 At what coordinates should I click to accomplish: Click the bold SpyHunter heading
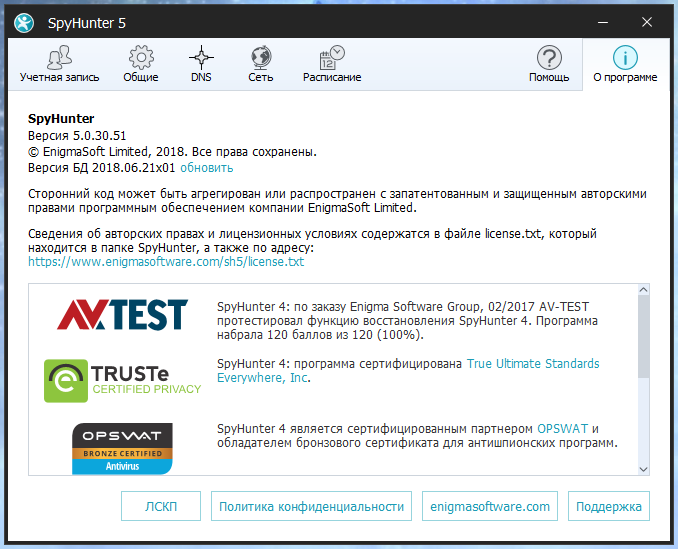[61, 119]
